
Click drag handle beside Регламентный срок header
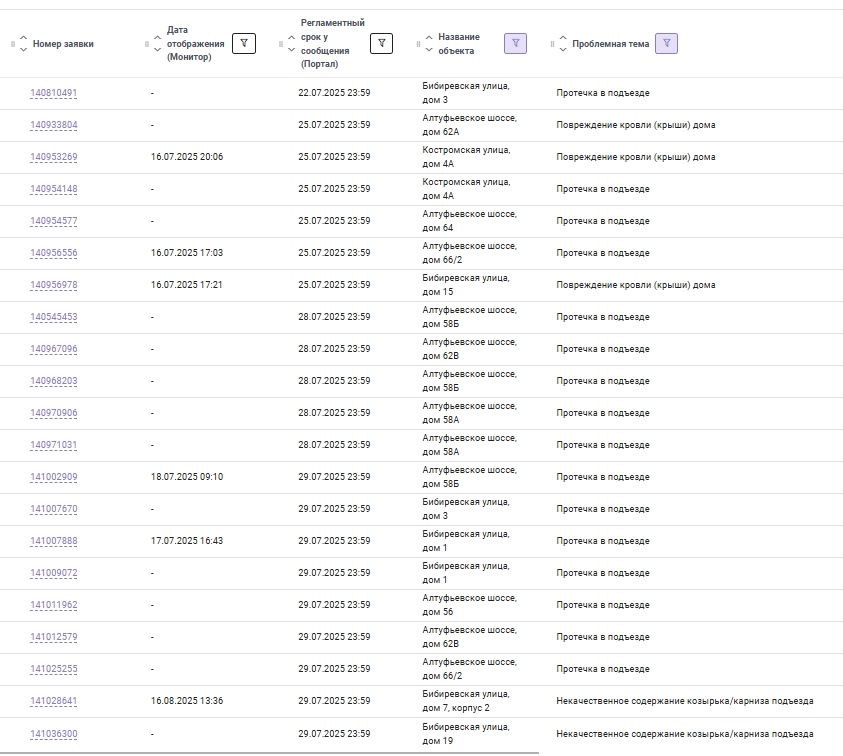[281, 44]
